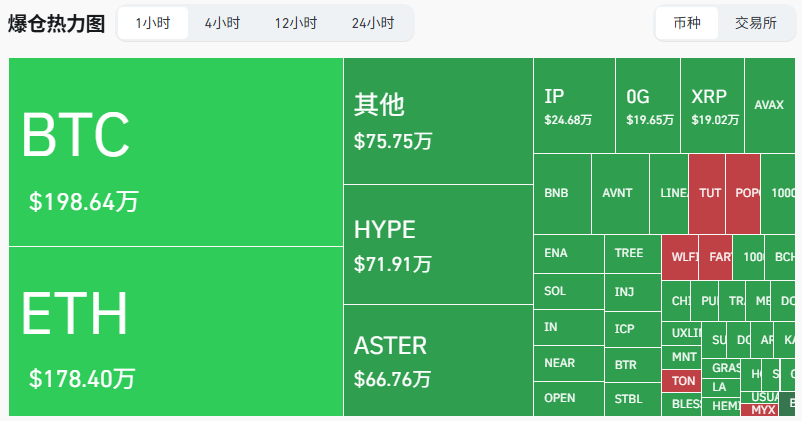Open the ETH $178.40万 tile
Screen dimensions: 802x421
[x=176, y=331]
